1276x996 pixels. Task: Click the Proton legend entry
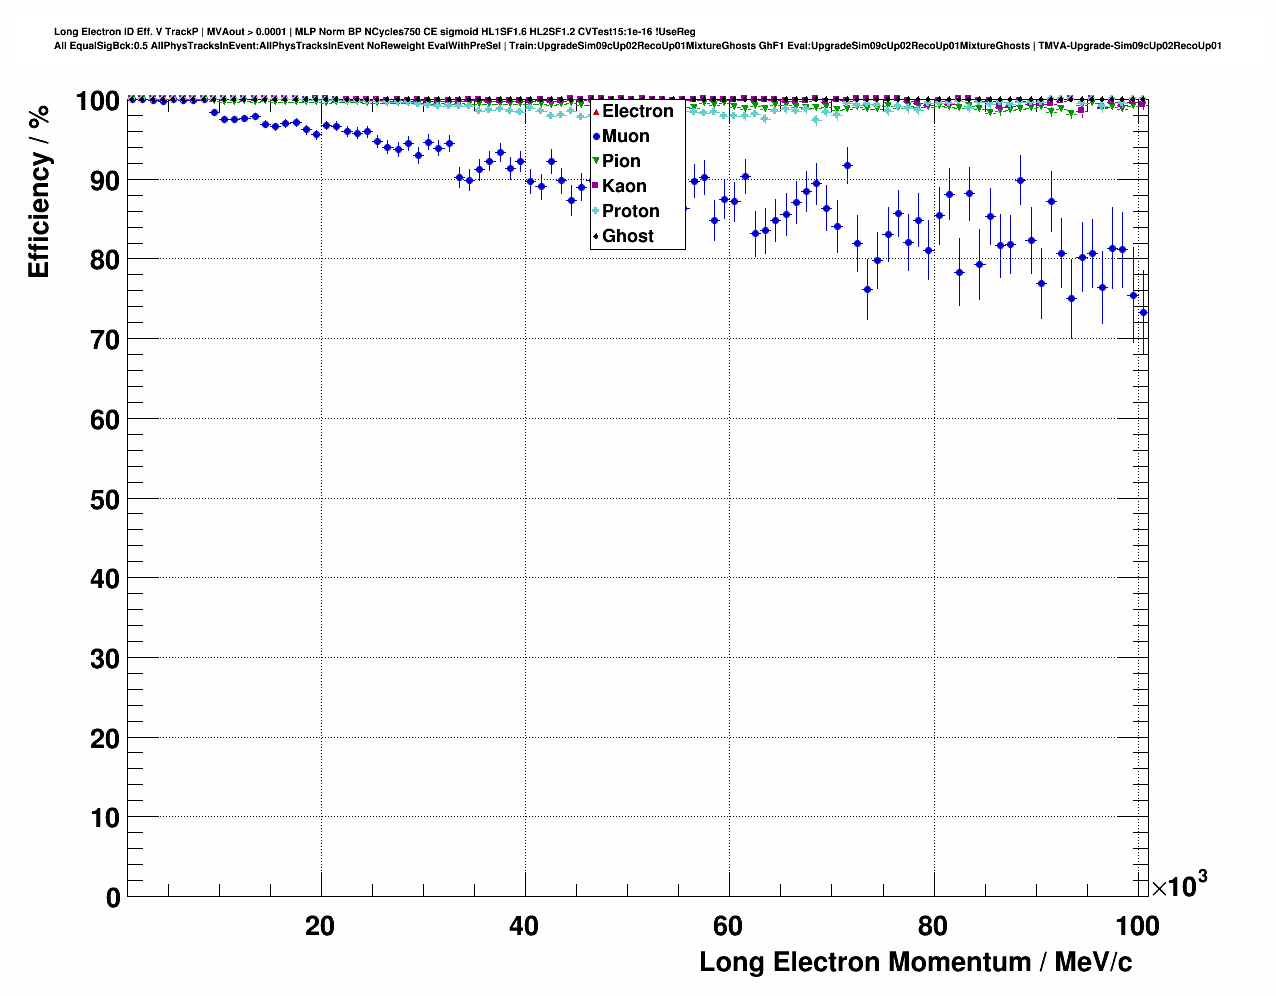click(x=630, y=211)
